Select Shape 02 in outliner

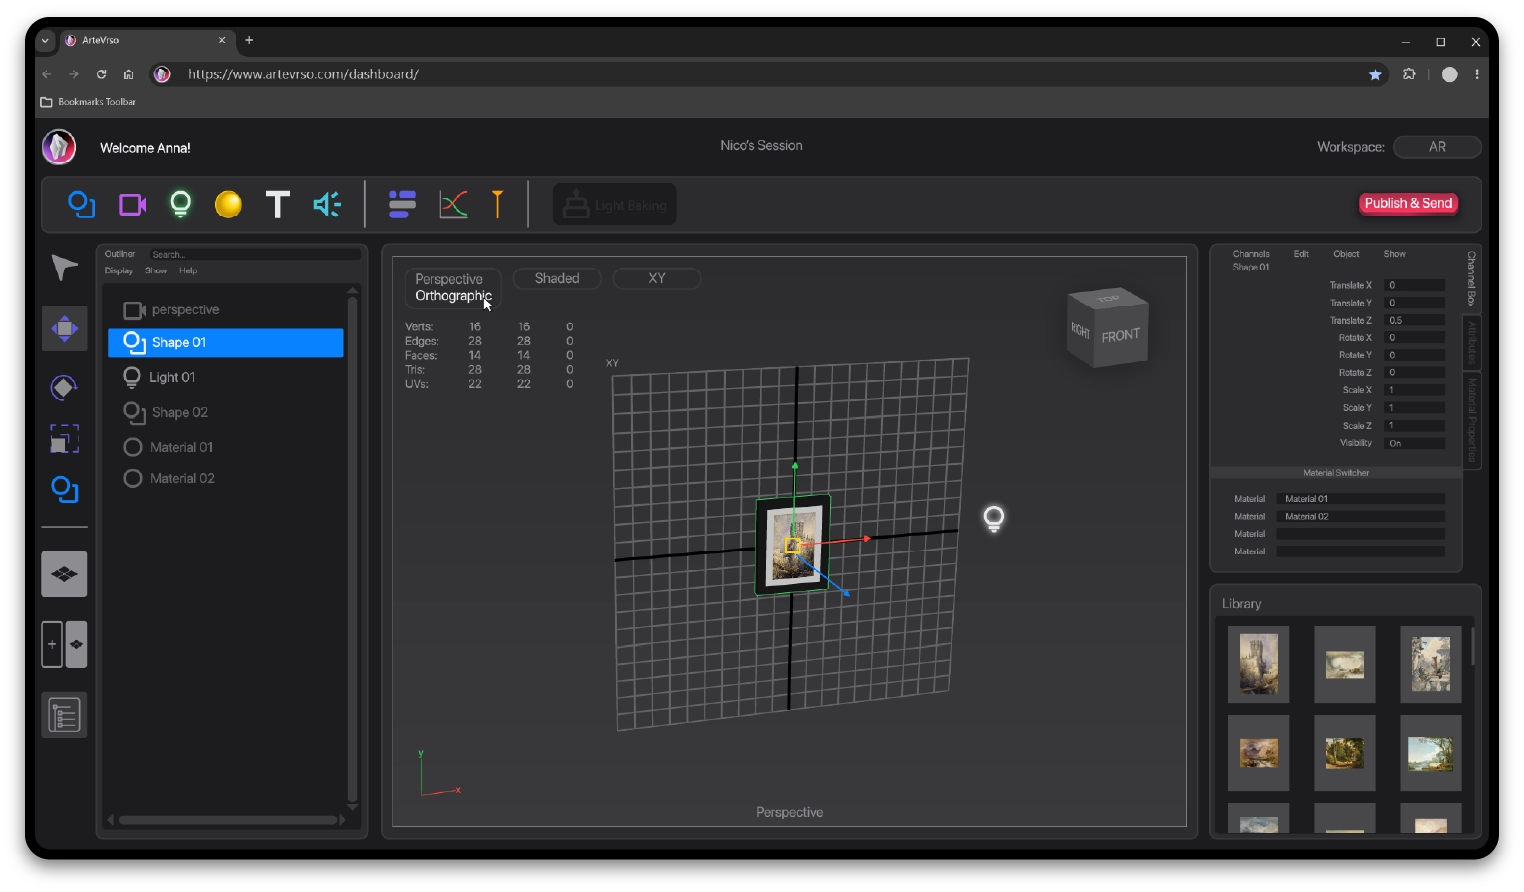(226, 412)
